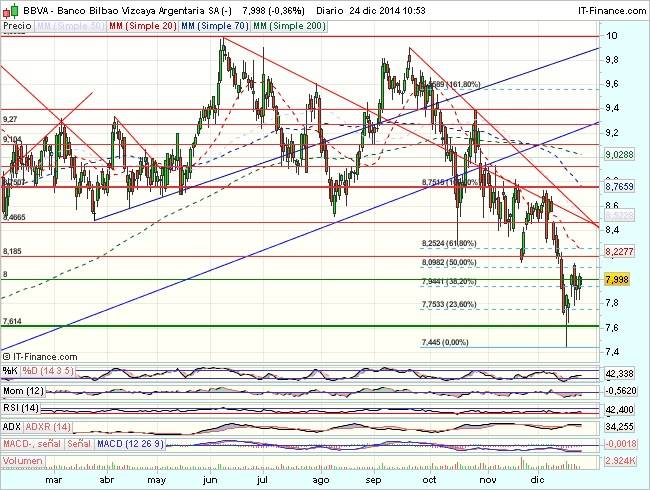
Task: Click the mar month marker on the time axis
Action: pos(53,480)
